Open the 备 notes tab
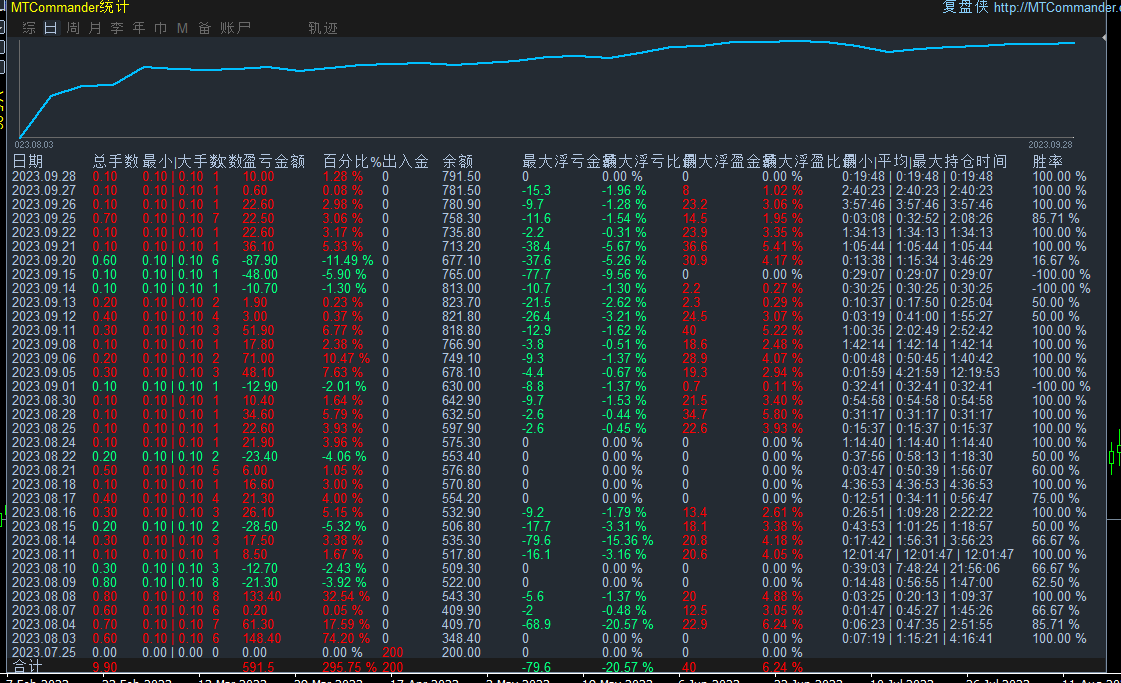 pyautogui.click(x=204, y=28)
